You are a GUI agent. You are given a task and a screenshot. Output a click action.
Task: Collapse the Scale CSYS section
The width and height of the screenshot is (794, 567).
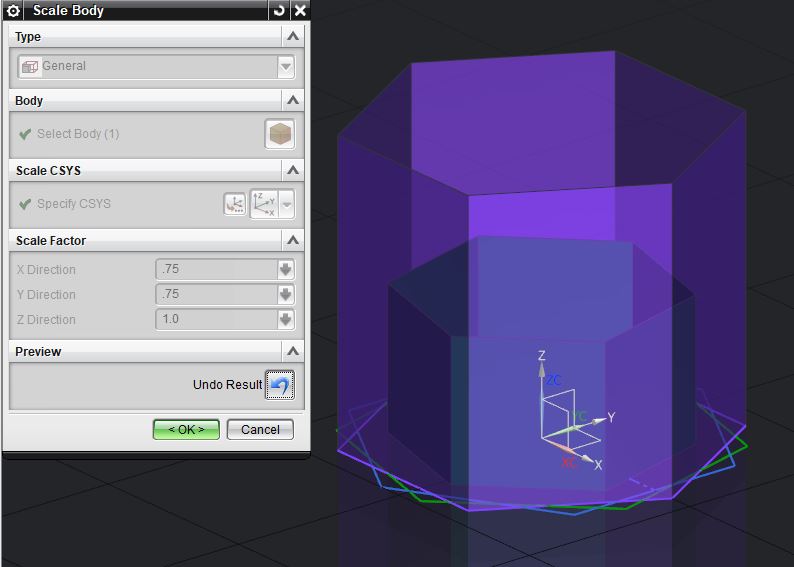(293, 170)
